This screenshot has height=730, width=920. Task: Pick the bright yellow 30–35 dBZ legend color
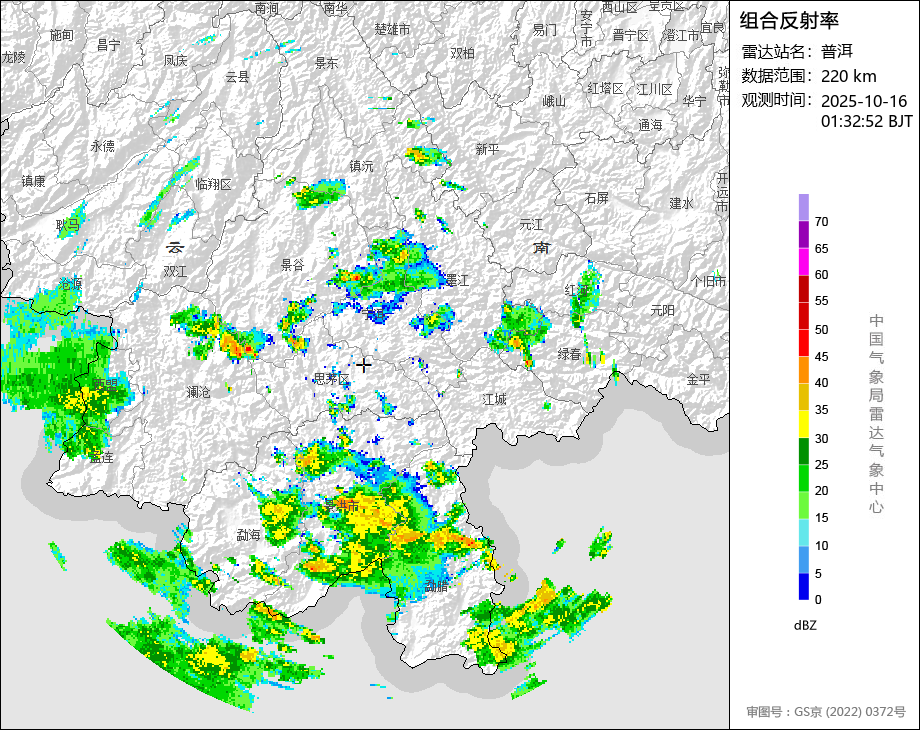(803, 424)
